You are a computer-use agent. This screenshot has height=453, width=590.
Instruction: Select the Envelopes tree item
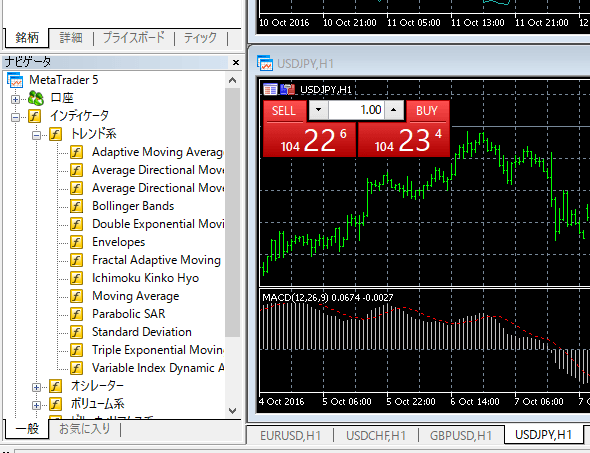119,242
